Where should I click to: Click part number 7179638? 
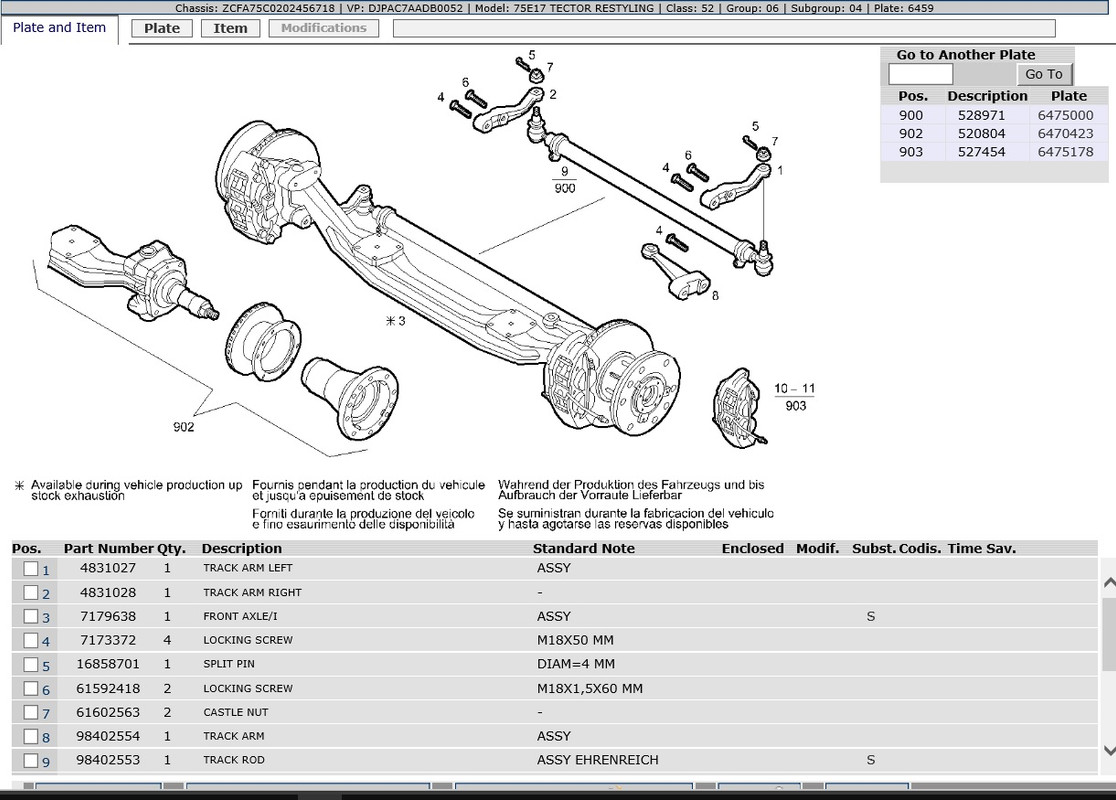(x=107, y=616)
